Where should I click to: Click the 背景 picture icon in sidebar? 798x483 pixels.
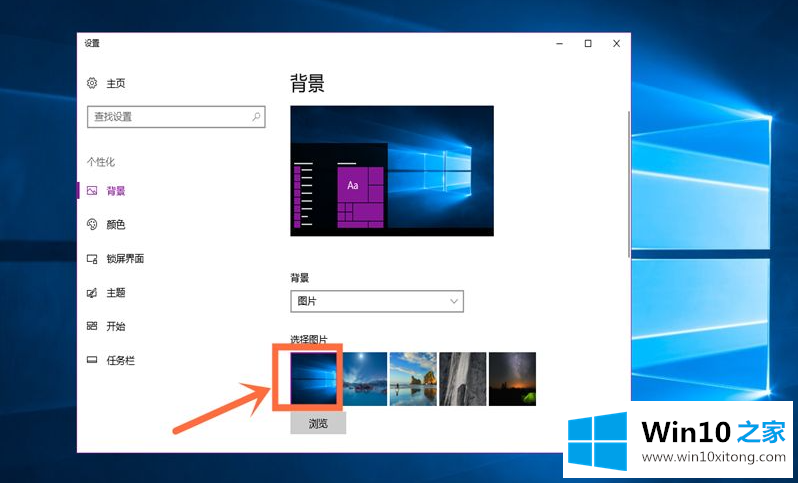tap(92, 191)
